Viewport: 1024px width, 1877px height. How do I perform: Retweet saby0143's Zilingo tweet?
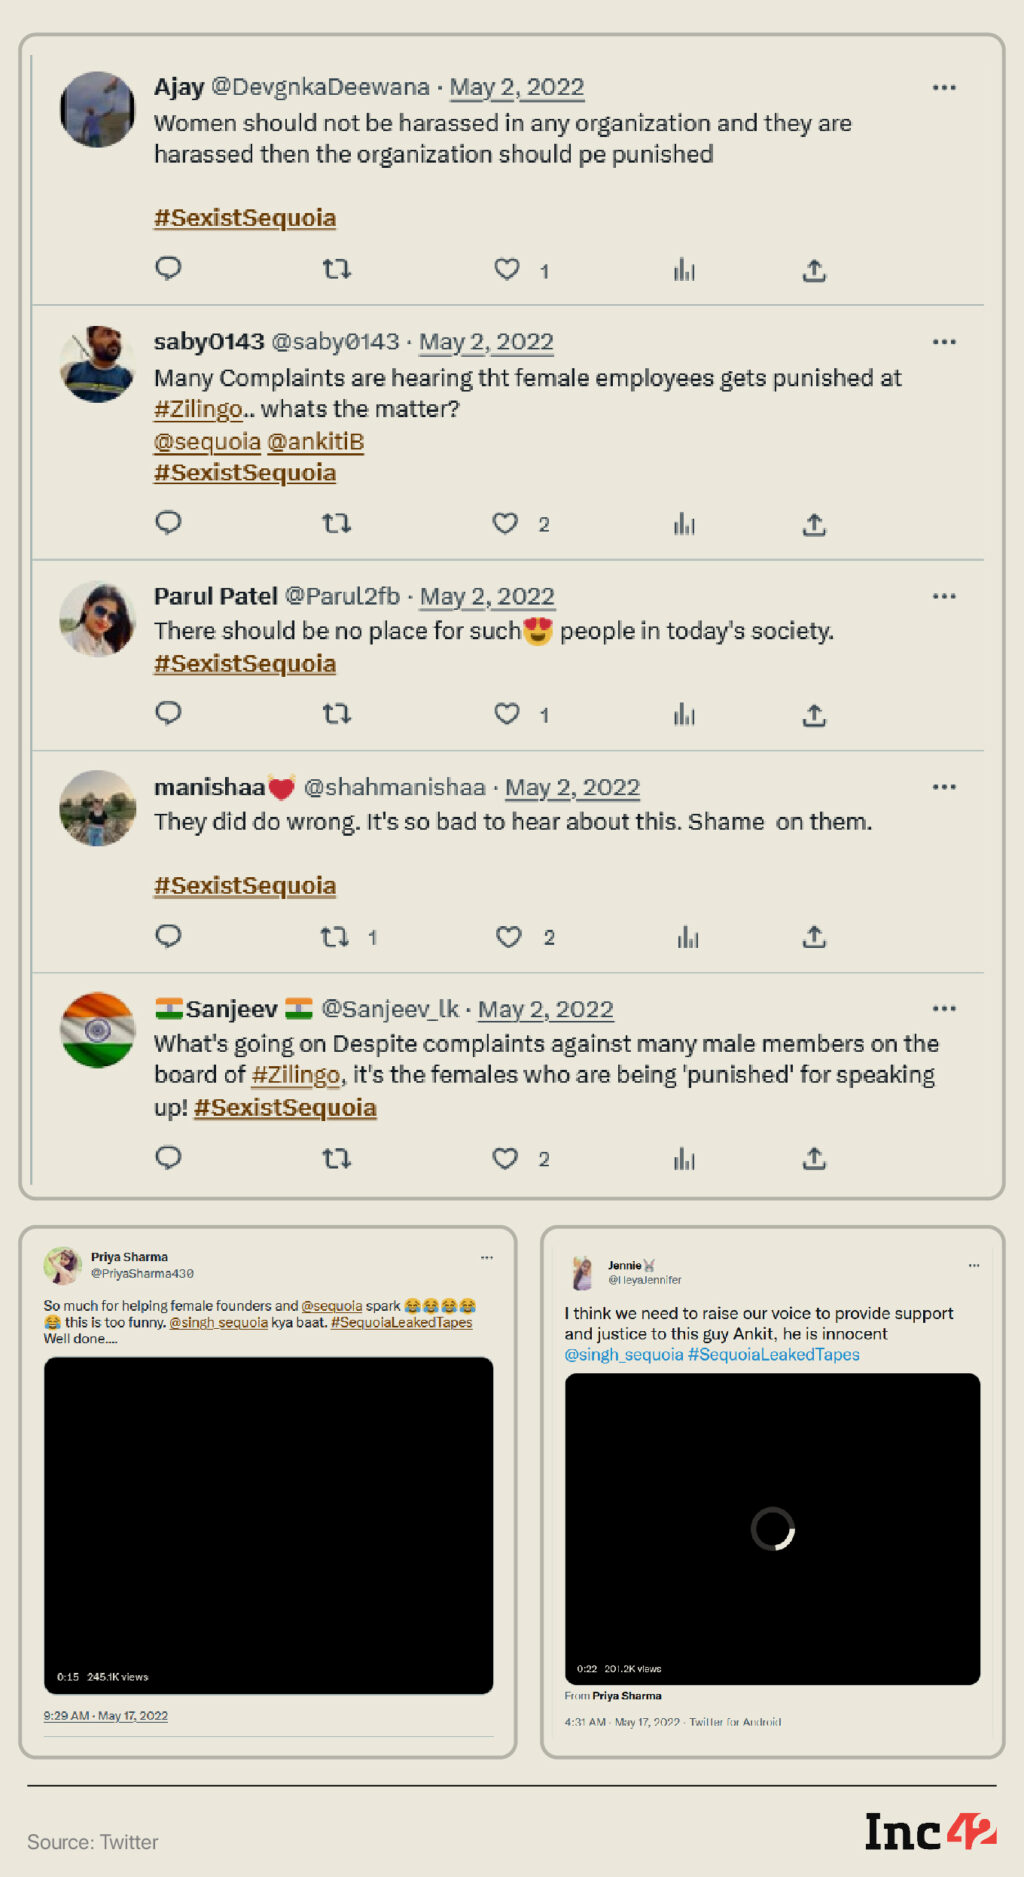click(x=336, y=523)
